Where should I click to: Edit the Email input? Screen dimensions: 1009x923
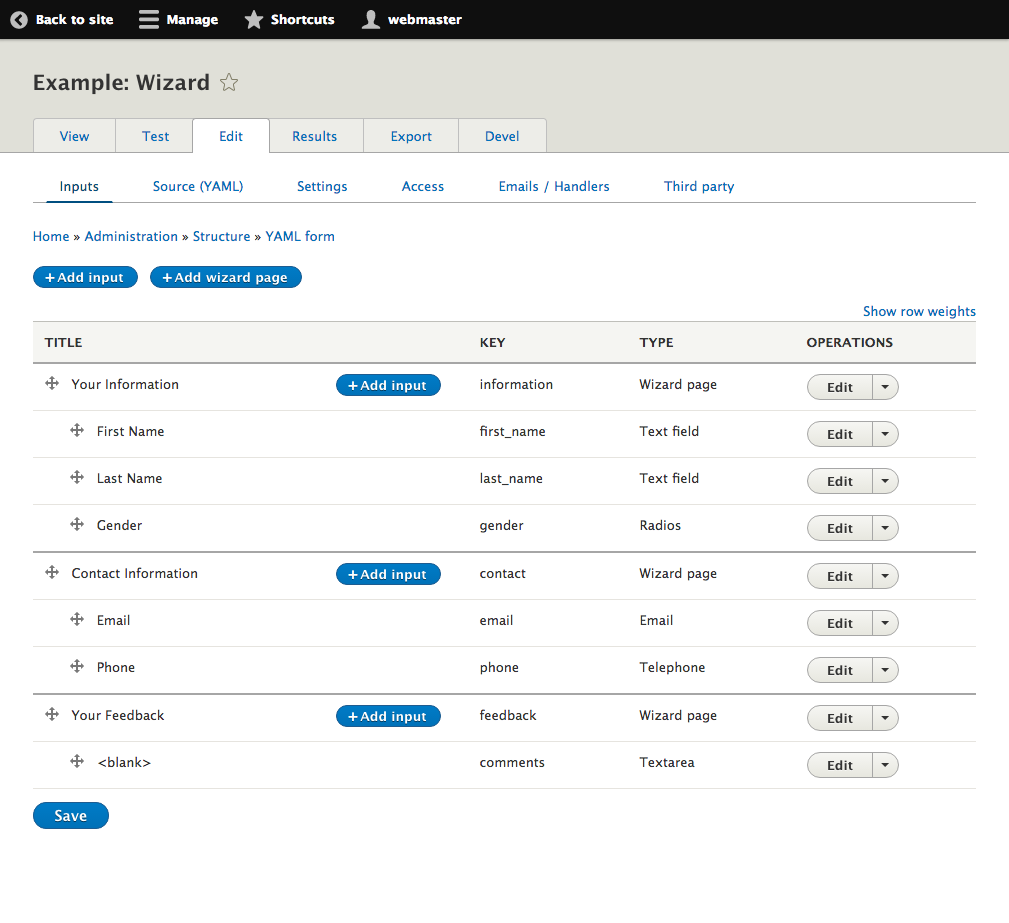click(840, 623)
